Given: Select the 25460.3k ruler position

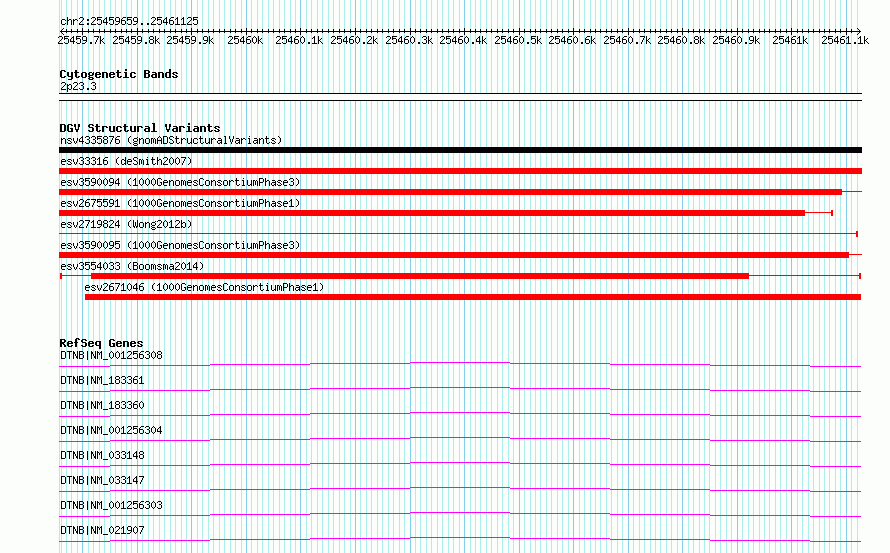Looking at the screenshot, I should (409, 40).
